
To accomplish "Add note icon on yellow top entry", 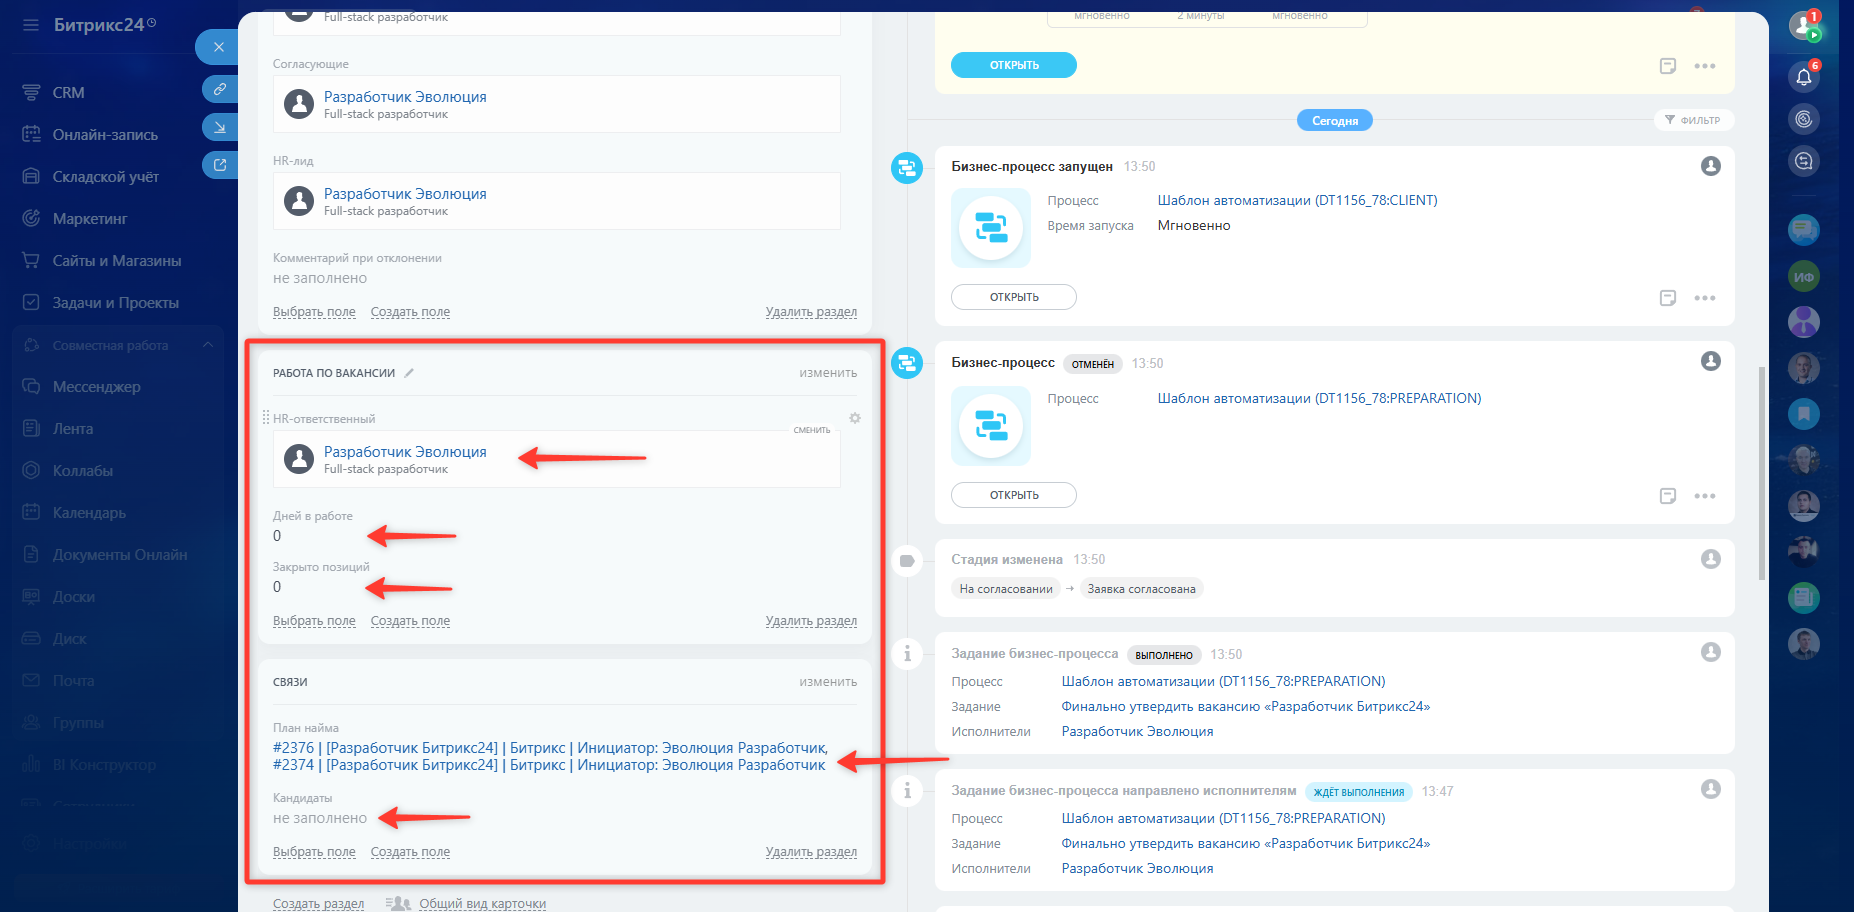I will [1668, 66].
